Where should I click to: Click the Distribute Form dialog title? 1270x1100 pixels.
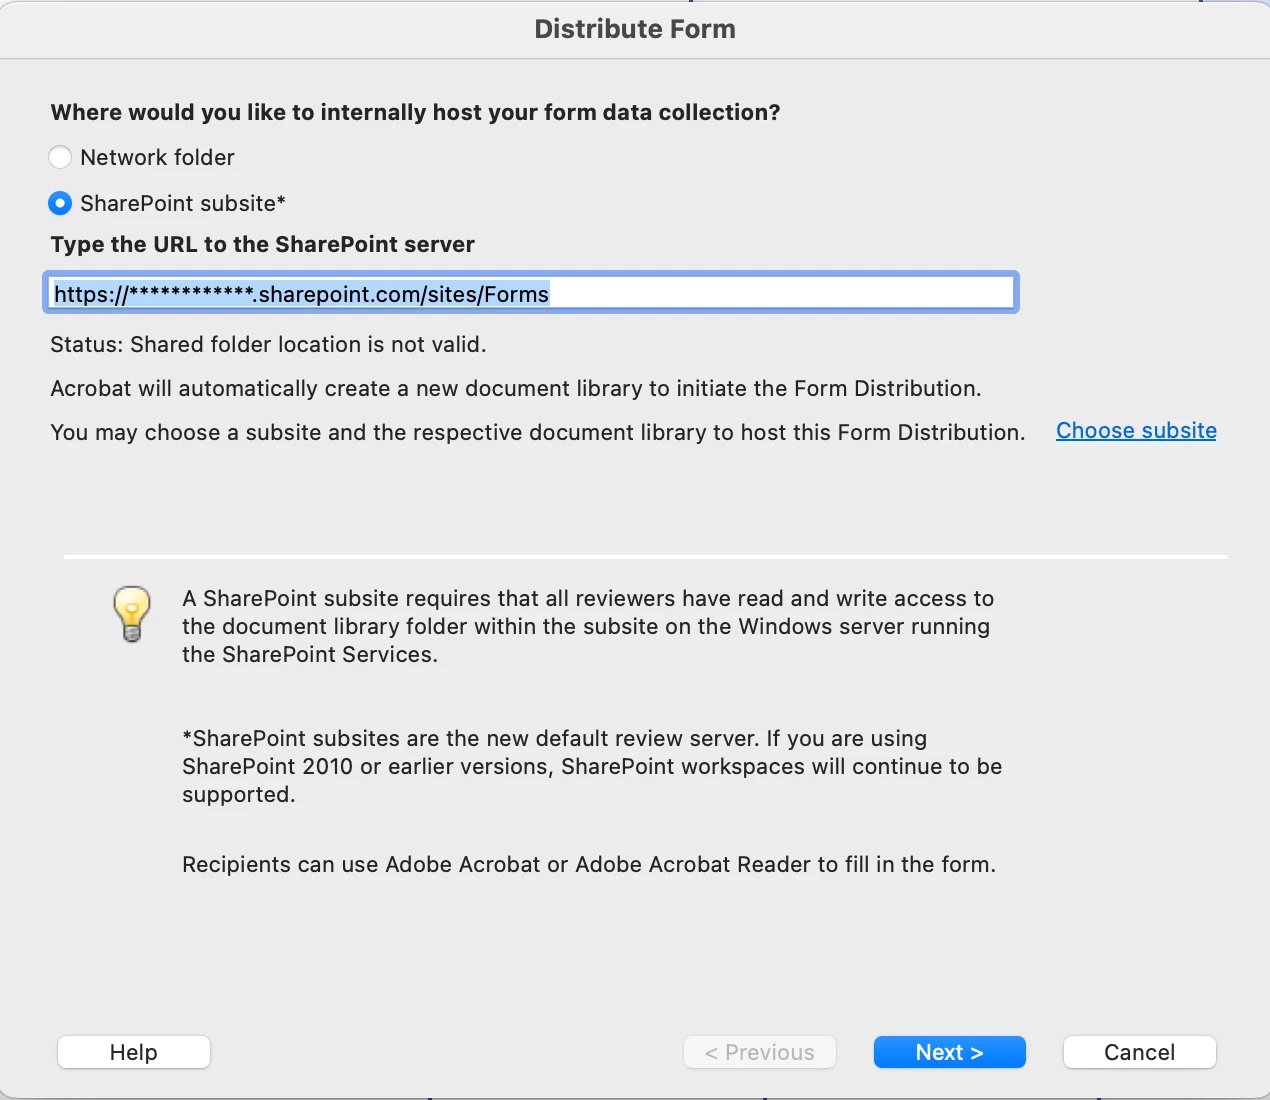coord(635,29)
